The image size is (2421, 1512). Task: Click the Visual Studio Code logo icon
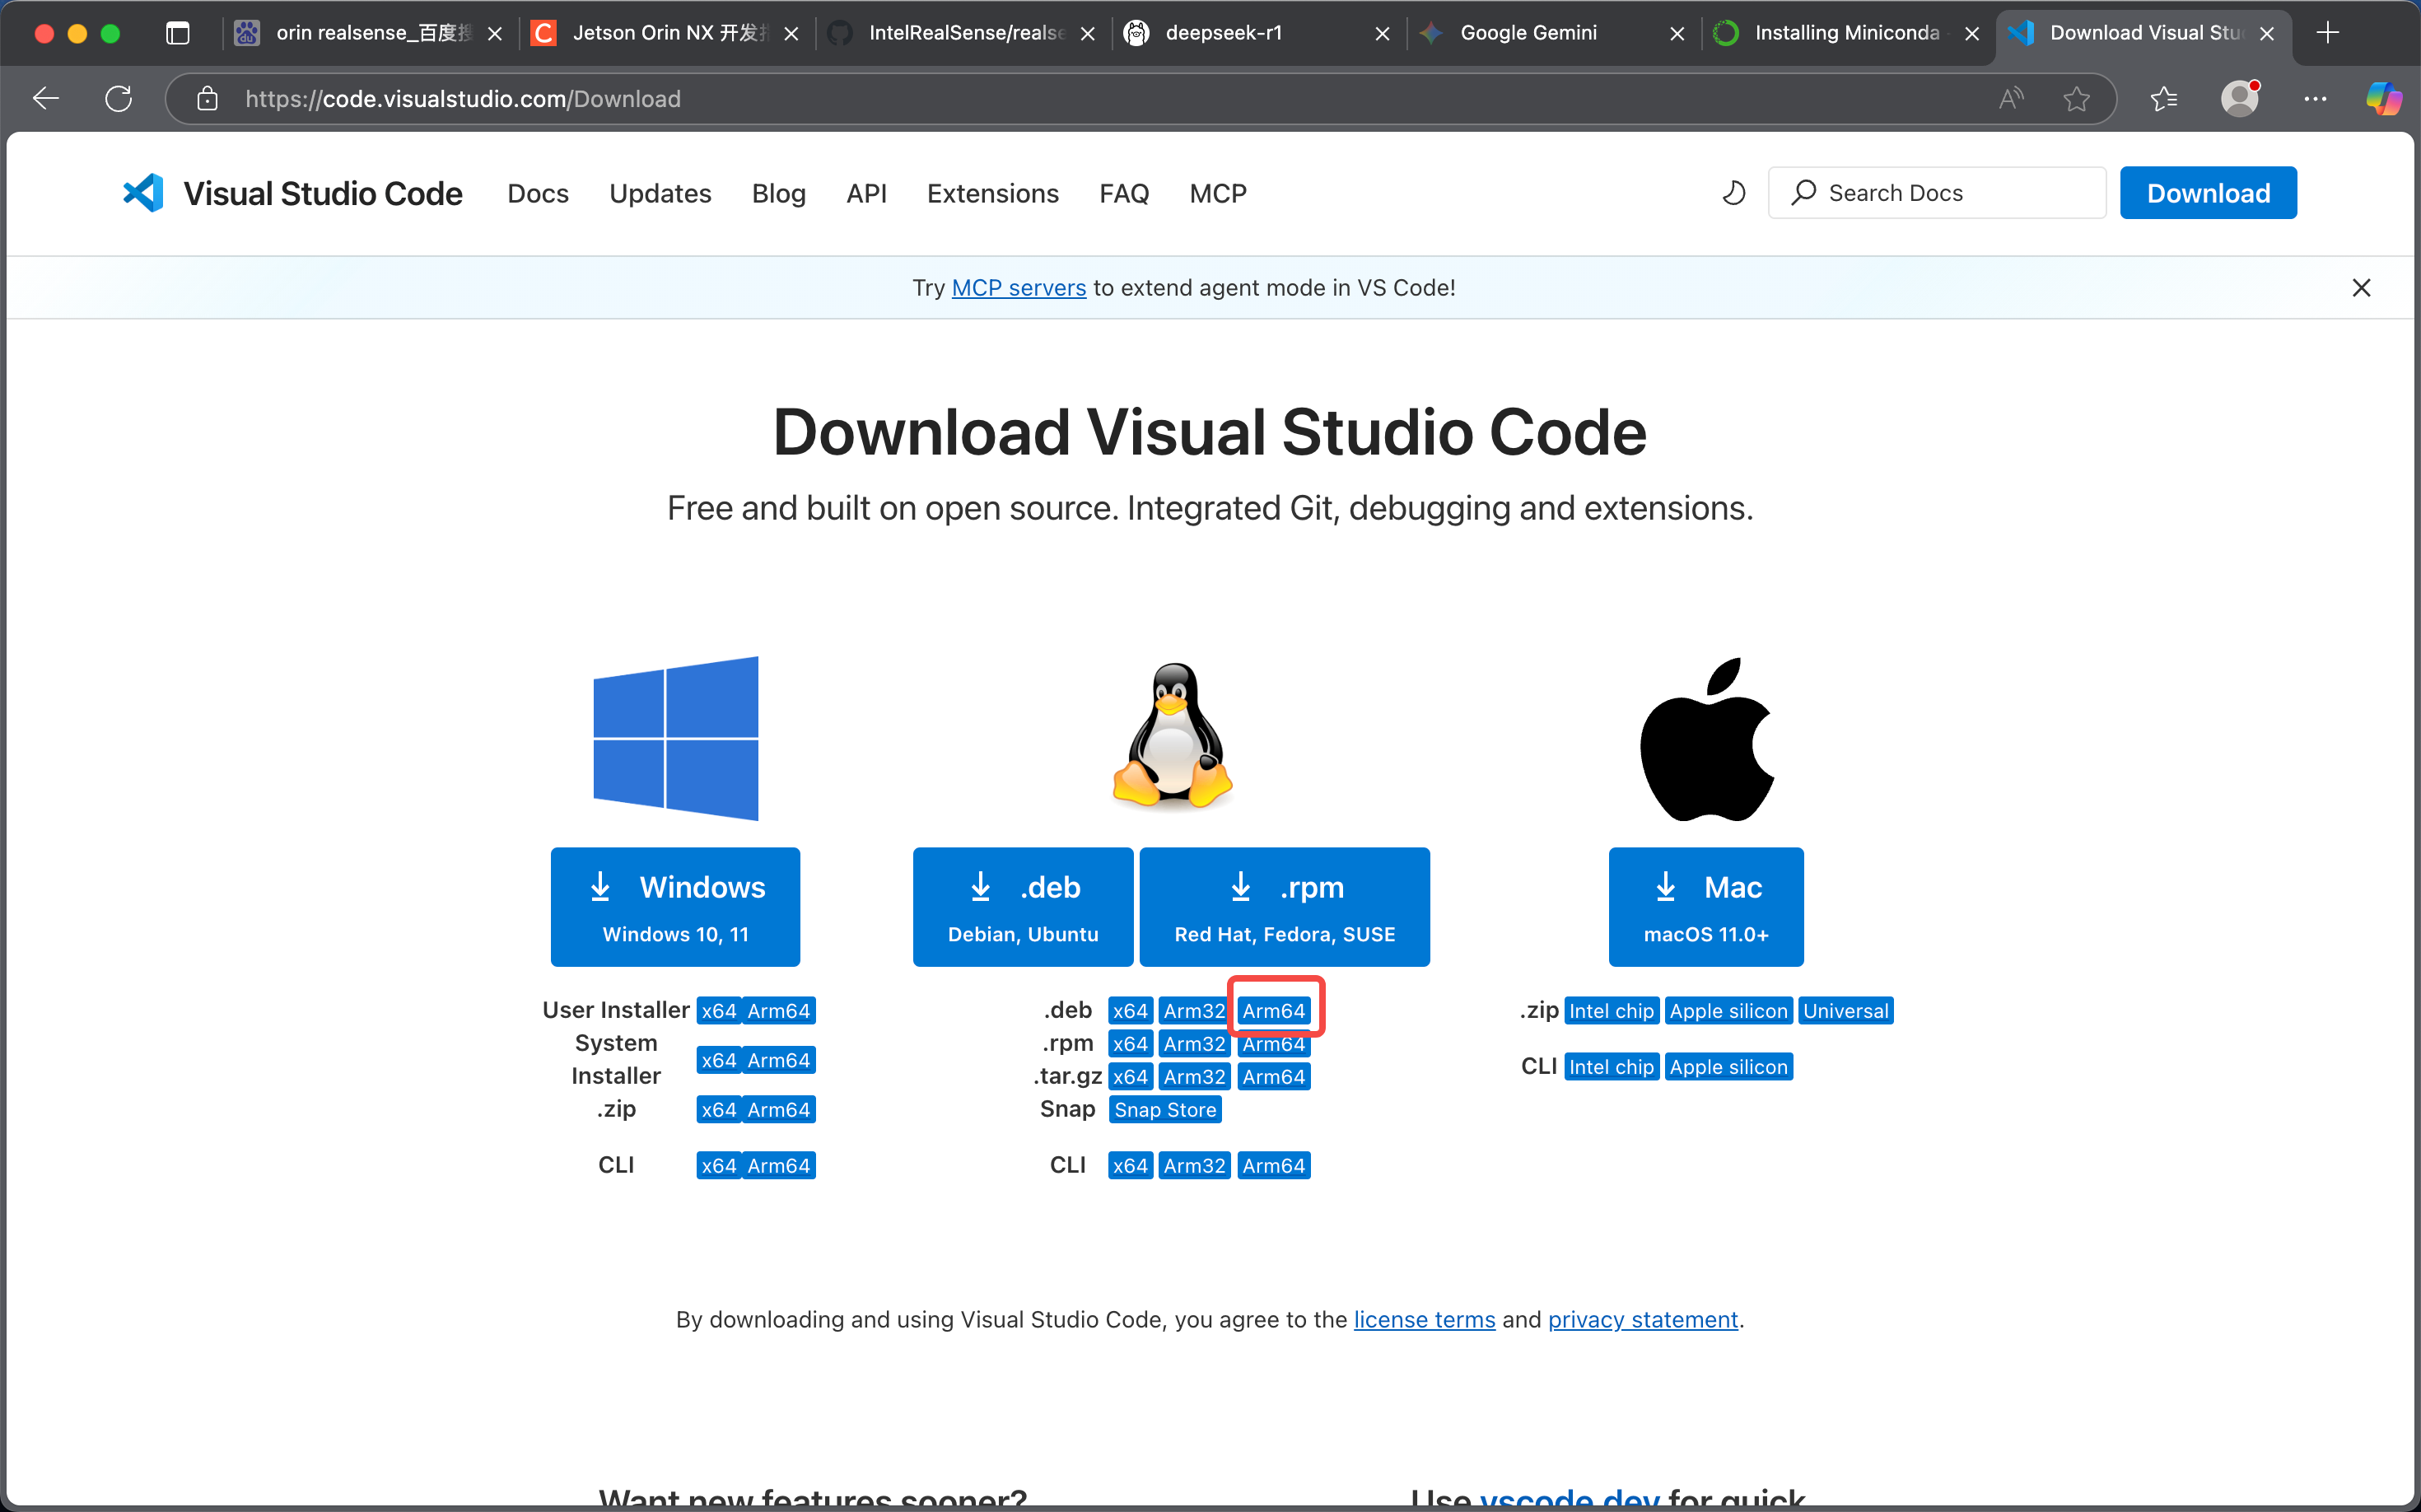[143, 193]
